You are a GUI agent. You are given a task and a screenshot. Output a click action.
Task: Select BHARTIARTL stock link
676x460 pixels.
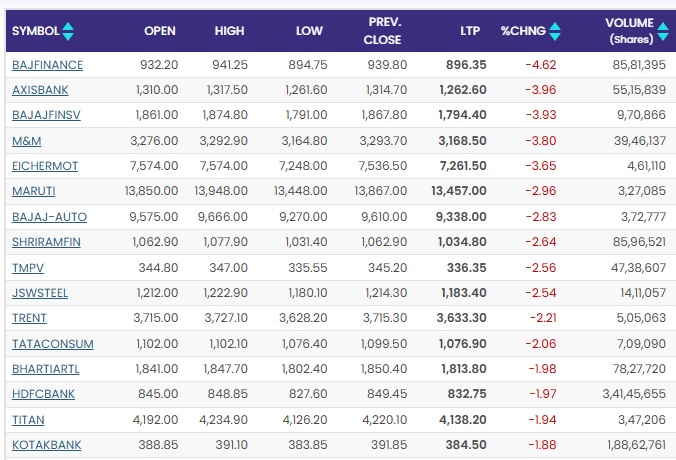click(47, 369)
